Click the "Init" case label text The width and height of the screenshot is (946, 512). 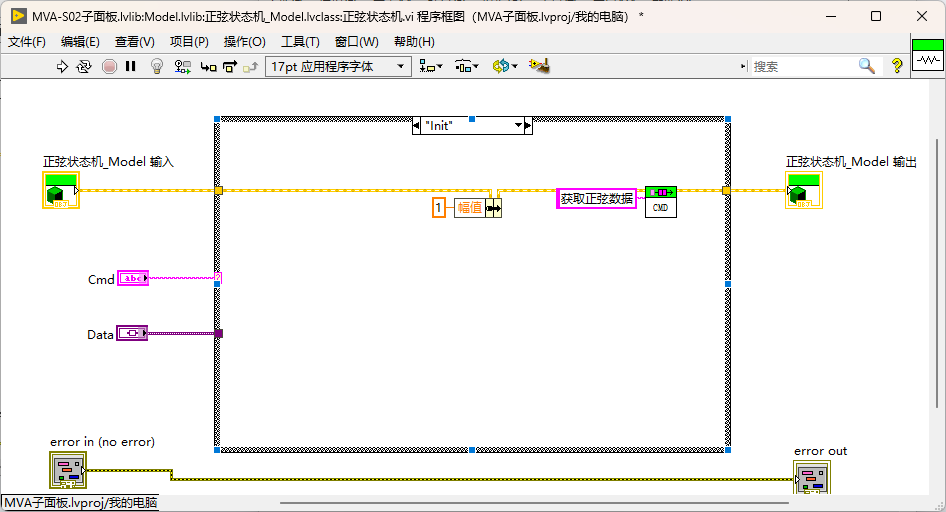pos(439,125)
